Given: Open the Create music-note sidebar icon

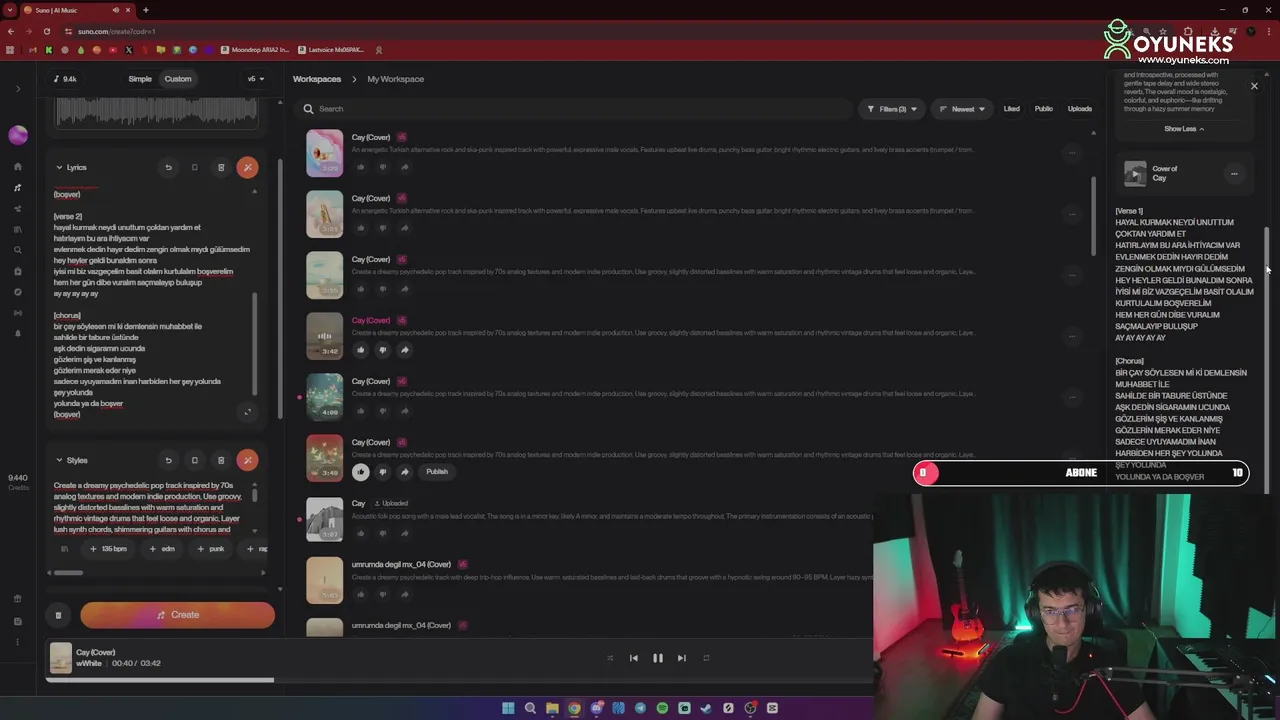Looking at the screenshot, I should click(x=18, y=187).
